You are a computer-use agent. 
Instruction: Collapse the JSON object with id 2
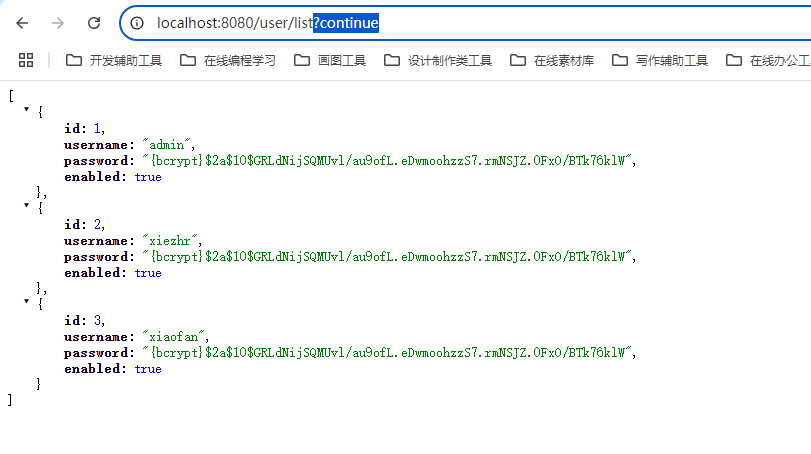(26, 205)
